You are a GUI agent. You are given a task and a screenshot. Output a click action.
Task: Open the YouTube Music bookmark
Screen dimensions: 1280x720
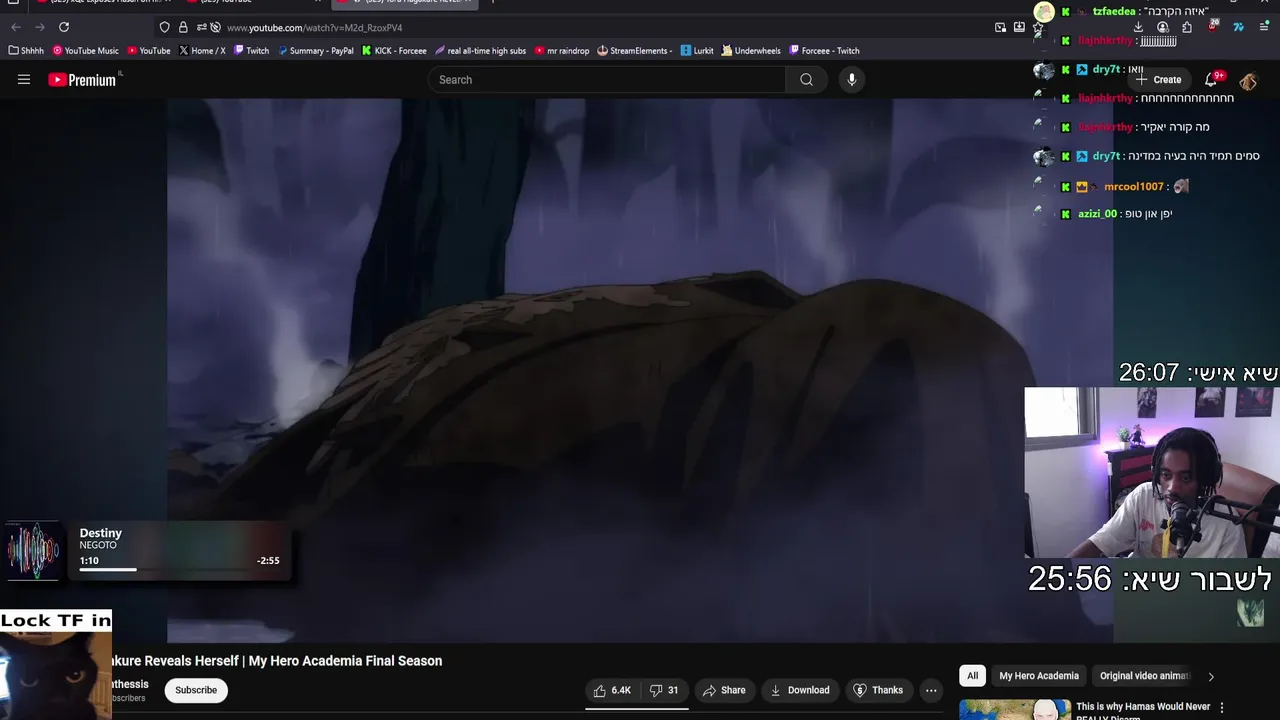click(x=85, y=51)
